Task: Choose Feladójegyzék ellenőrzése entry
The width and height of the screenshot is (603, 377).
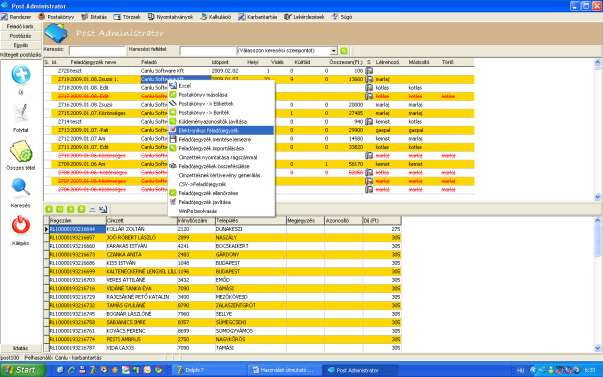Action: 221,193
